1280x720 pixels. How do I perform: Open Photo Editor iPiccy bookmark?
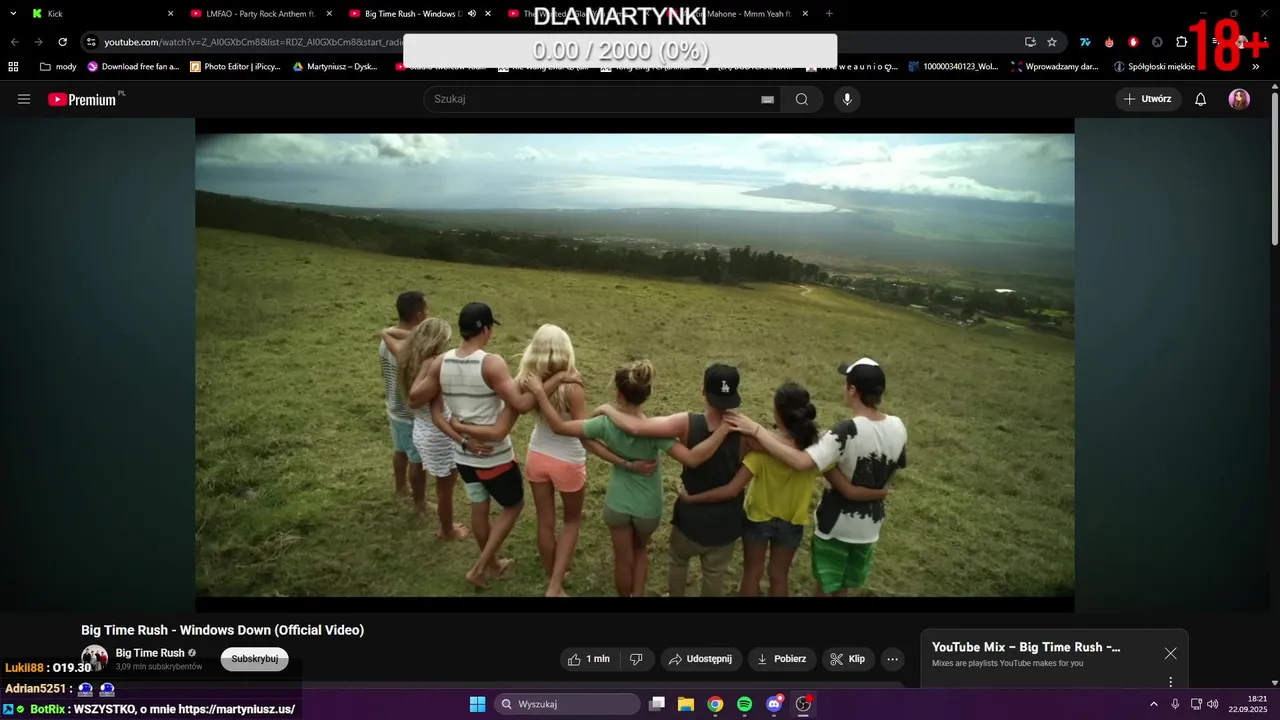235,67
